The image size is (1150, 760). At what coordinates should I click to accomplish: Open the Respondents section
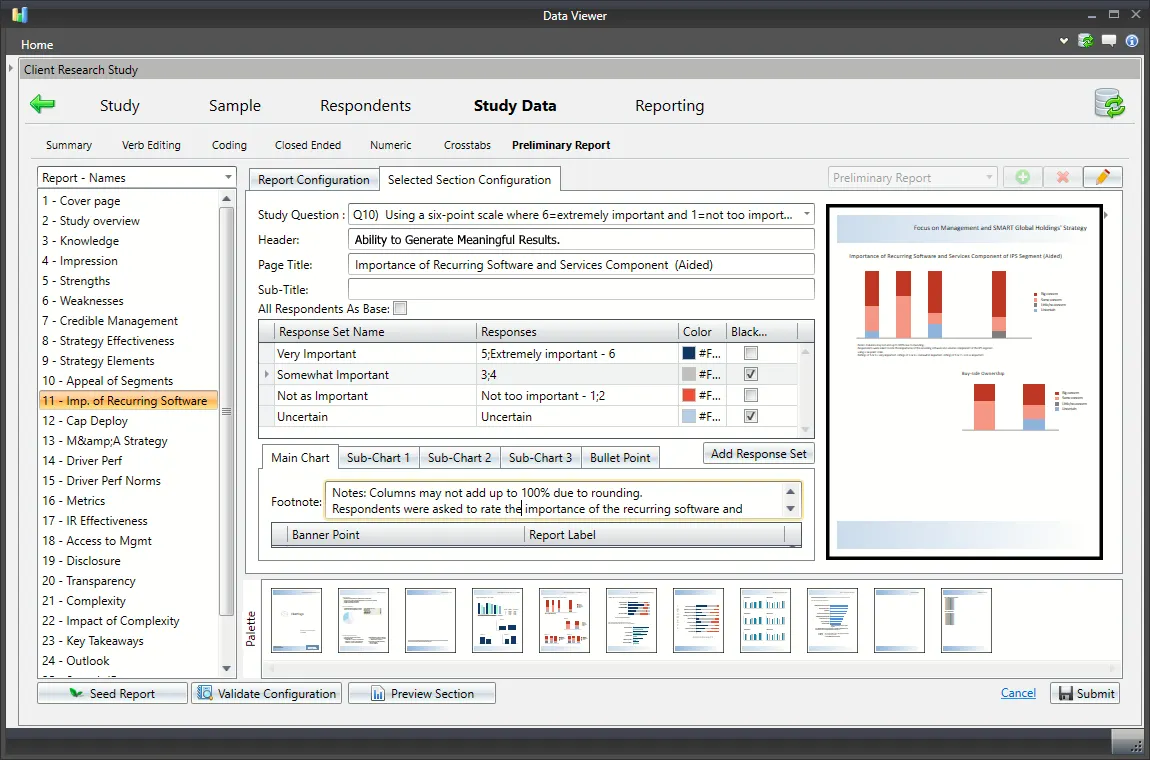[x=365, y=106]
